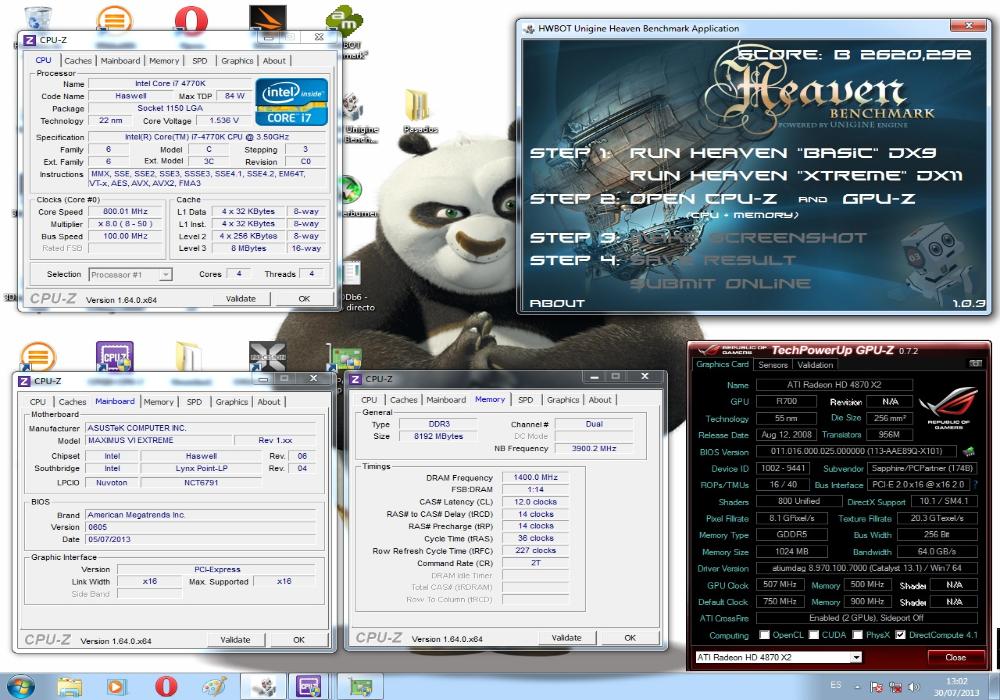Click the Close button in GPU-Z
The width and height of the screenshot is (1000, 700).
pos(955,657)
